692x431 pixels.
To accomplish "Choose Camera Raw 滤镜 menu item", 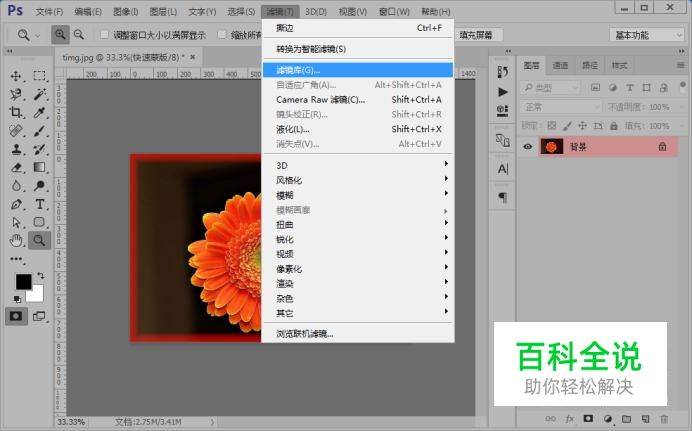I will pyautogui.click(x=358, y=100).
